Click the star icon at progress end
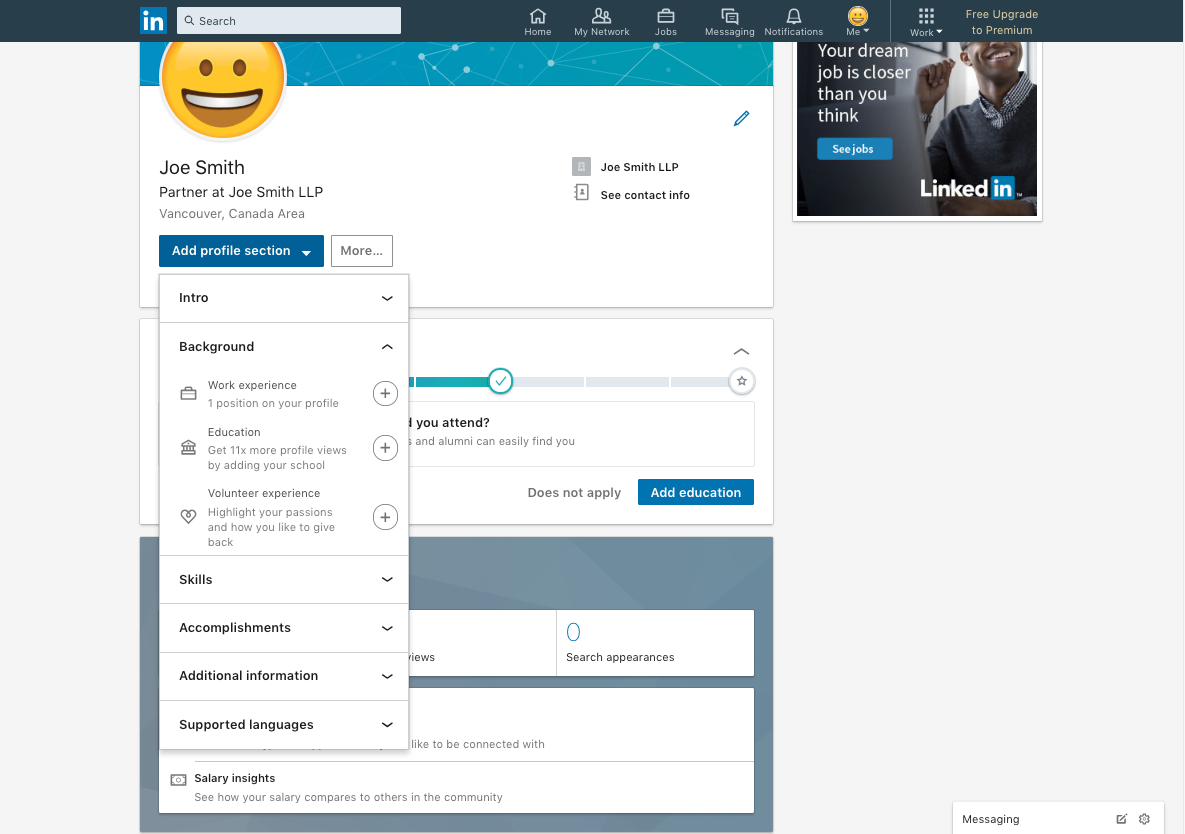The image size is (1185, 834). tap(741, 381)
